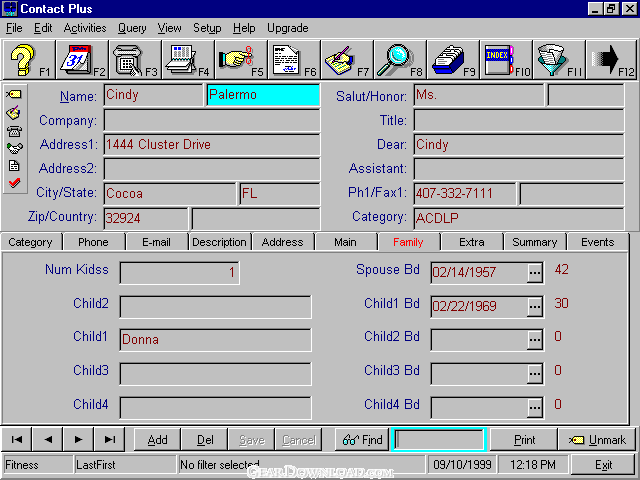Open search with the F8 magnifier icon
The height and width of the screenshot is (480, 640).
[400, 60]
